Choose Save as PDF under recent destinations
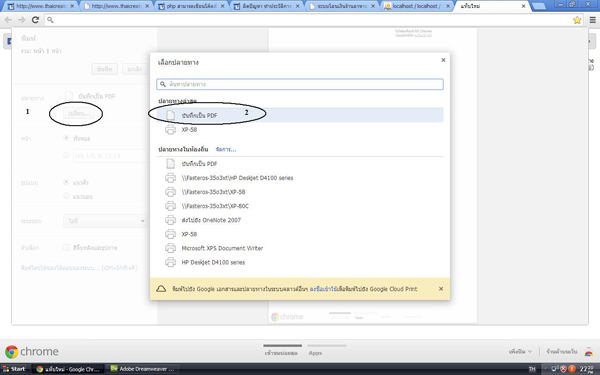600x375 pixels. (300, 115)
